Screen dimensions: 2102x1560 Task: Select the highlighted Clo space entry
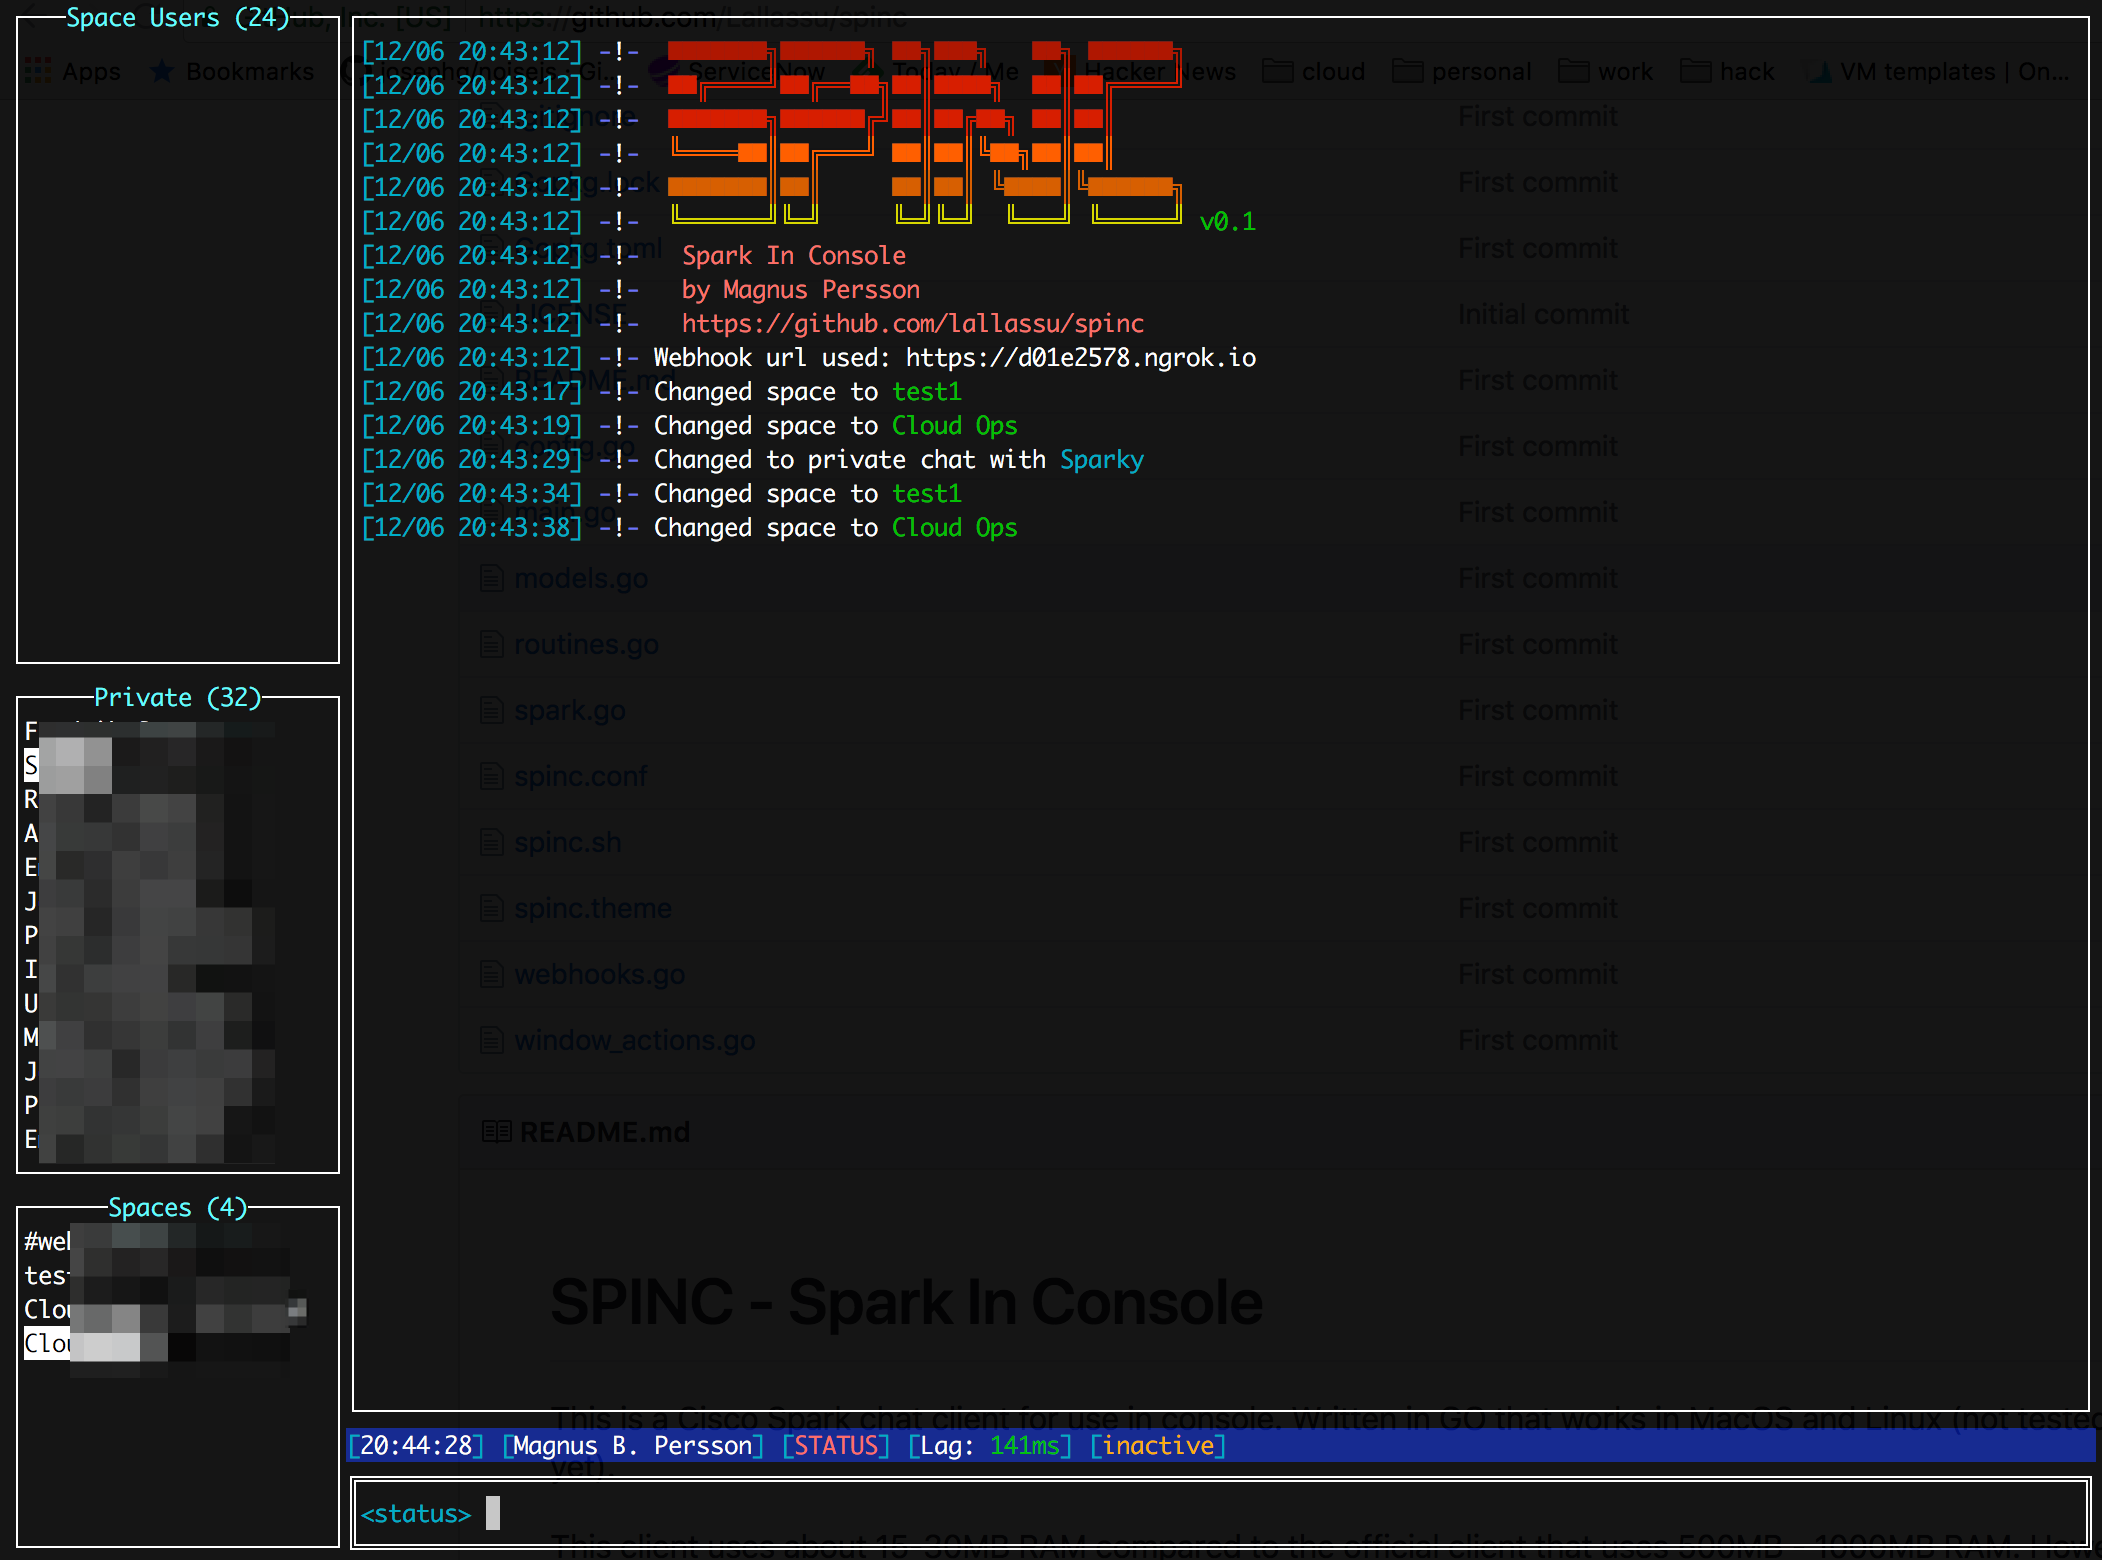47,1344
